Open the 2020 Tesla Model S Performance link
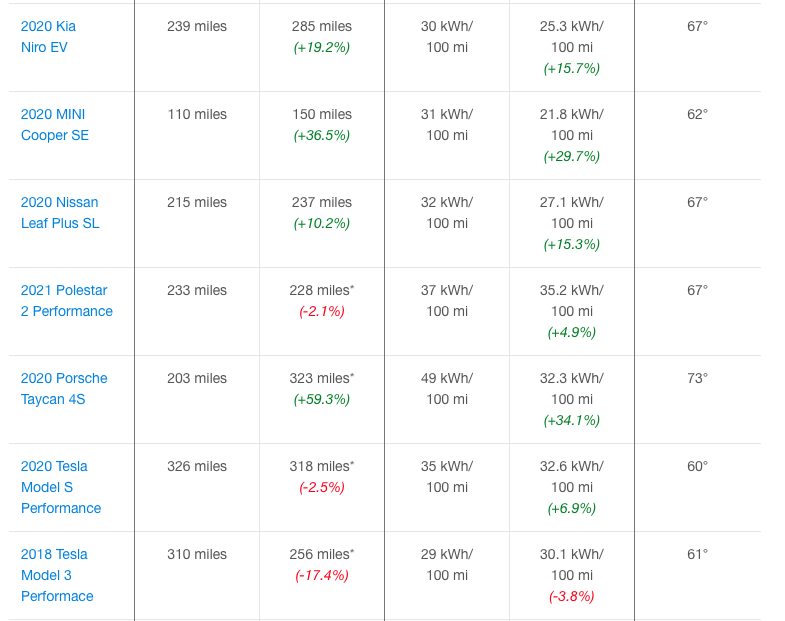The height and width of the screenshot is (621, 785). (60, 487)
